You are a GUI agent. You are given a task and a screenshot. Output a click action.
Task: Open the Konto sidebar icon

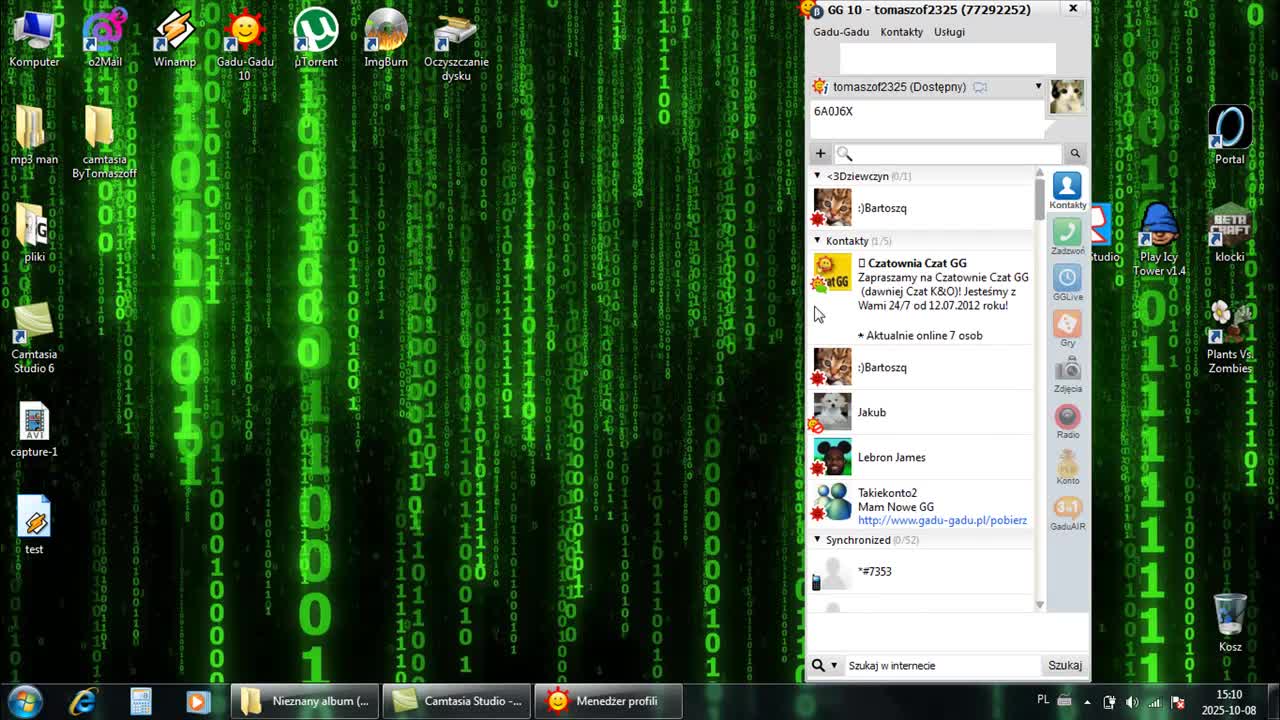pos(1067,464)
